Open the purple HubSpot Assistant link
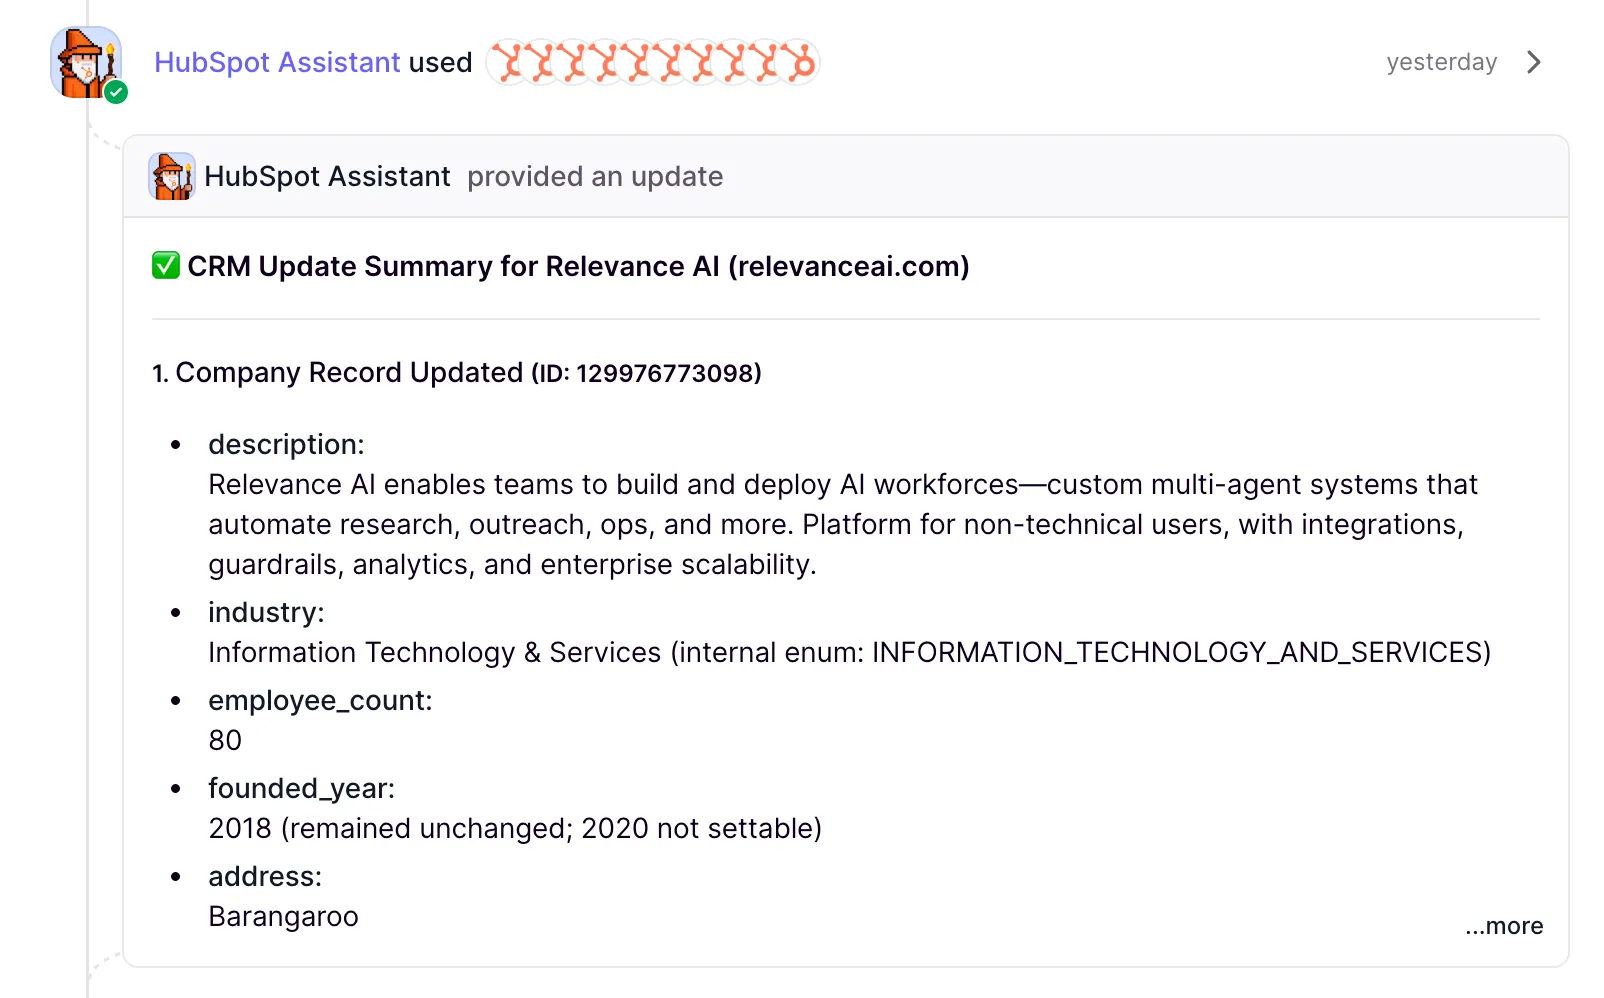Image resolution: width=1604 pixels, height=998 pixels. 277,62
